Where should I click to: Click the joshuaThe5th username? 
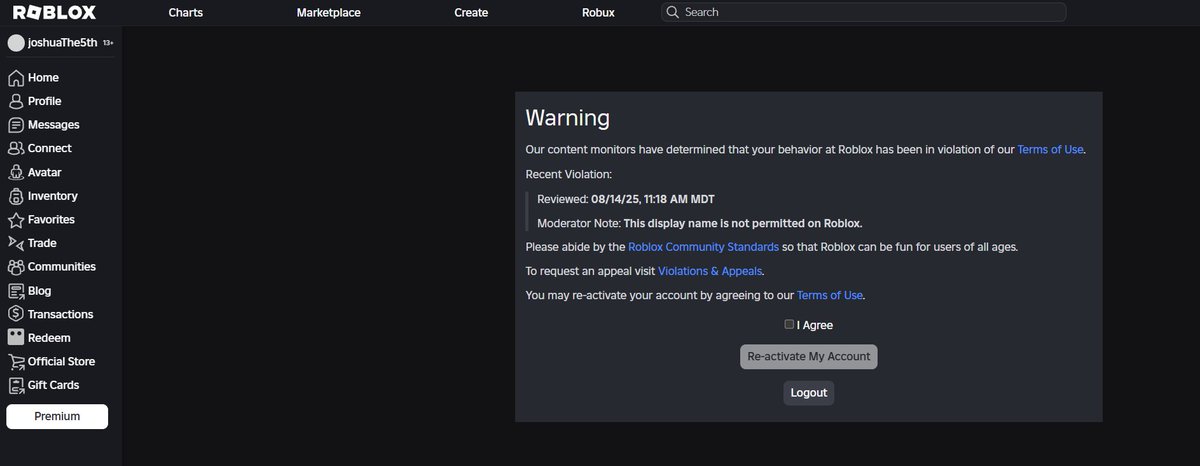click(x=63, y=43)
